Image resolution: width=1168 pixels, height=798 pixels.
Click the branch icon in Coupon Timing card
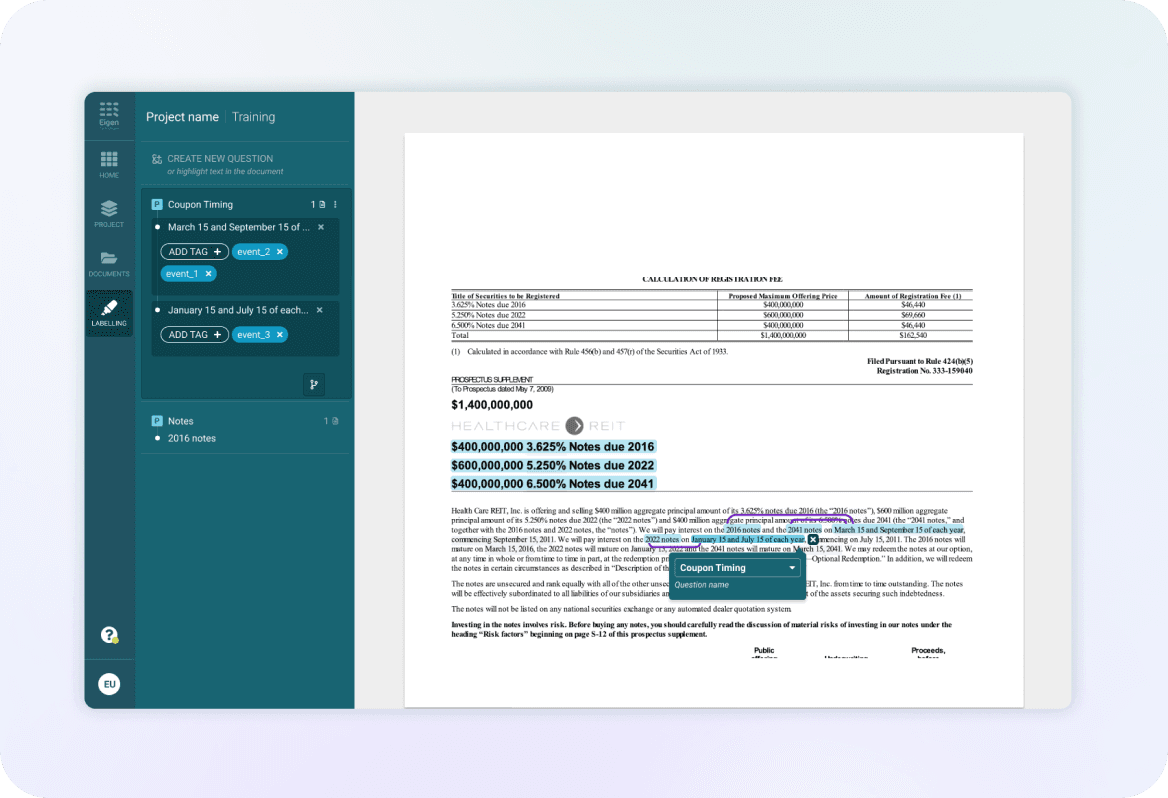[314, 385]
